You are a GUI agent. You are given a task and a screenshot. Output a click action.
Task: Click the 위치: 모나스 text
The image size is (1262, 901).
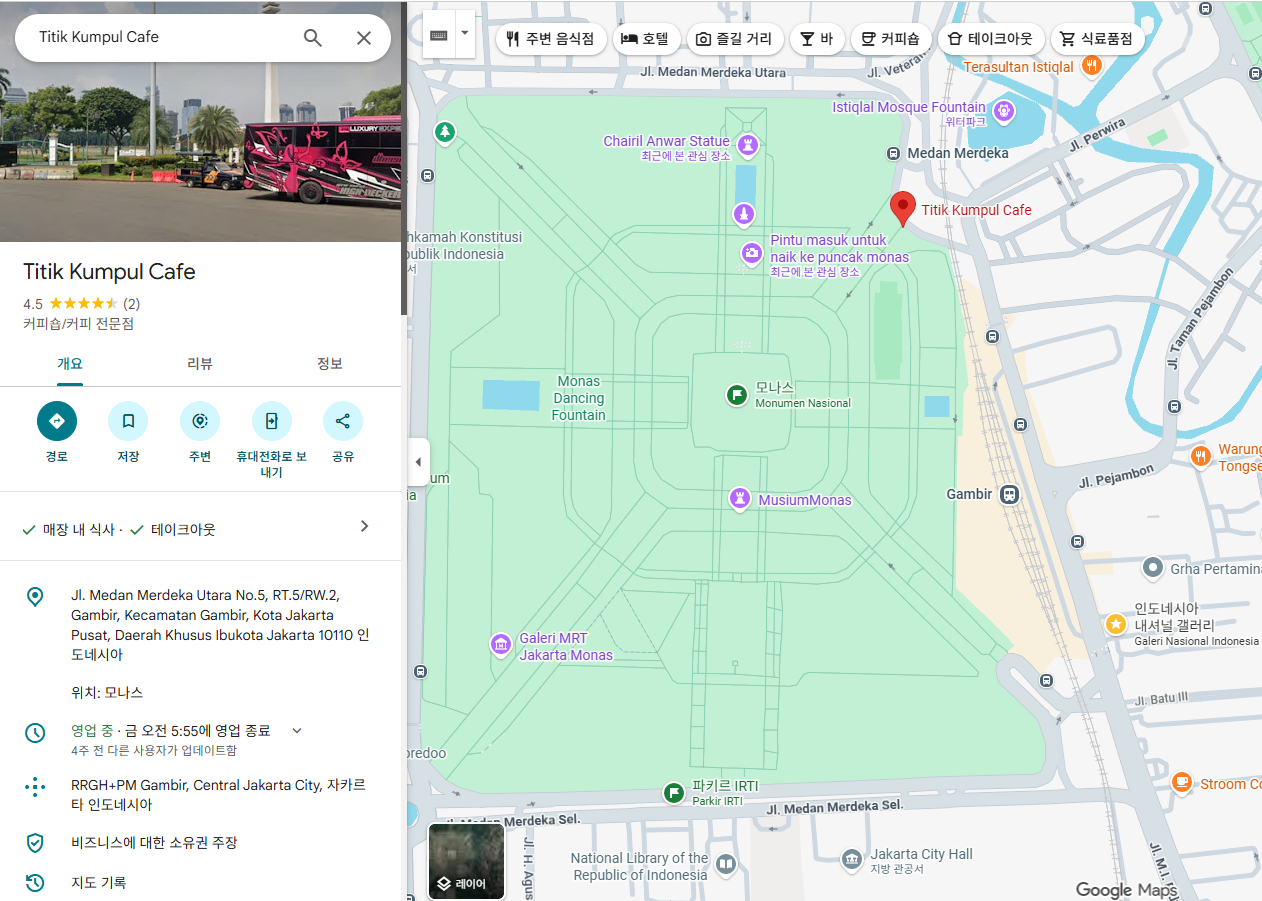[x=107, y=692]
